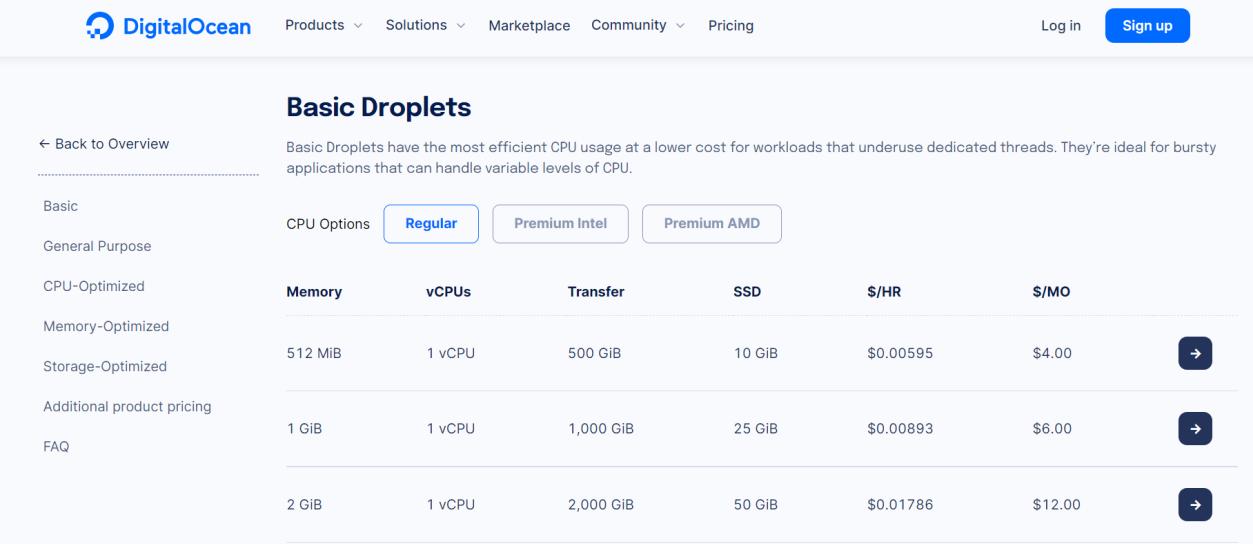Click arrow button for 512 MiB droplet
1253x544 pixels.
click(1195, 353)
